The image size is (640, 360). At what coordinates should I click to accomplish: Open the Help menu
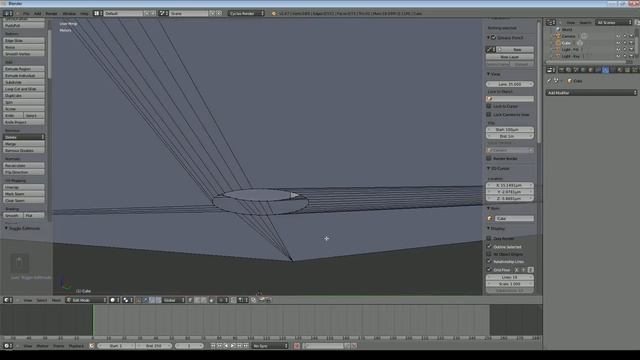84,13
